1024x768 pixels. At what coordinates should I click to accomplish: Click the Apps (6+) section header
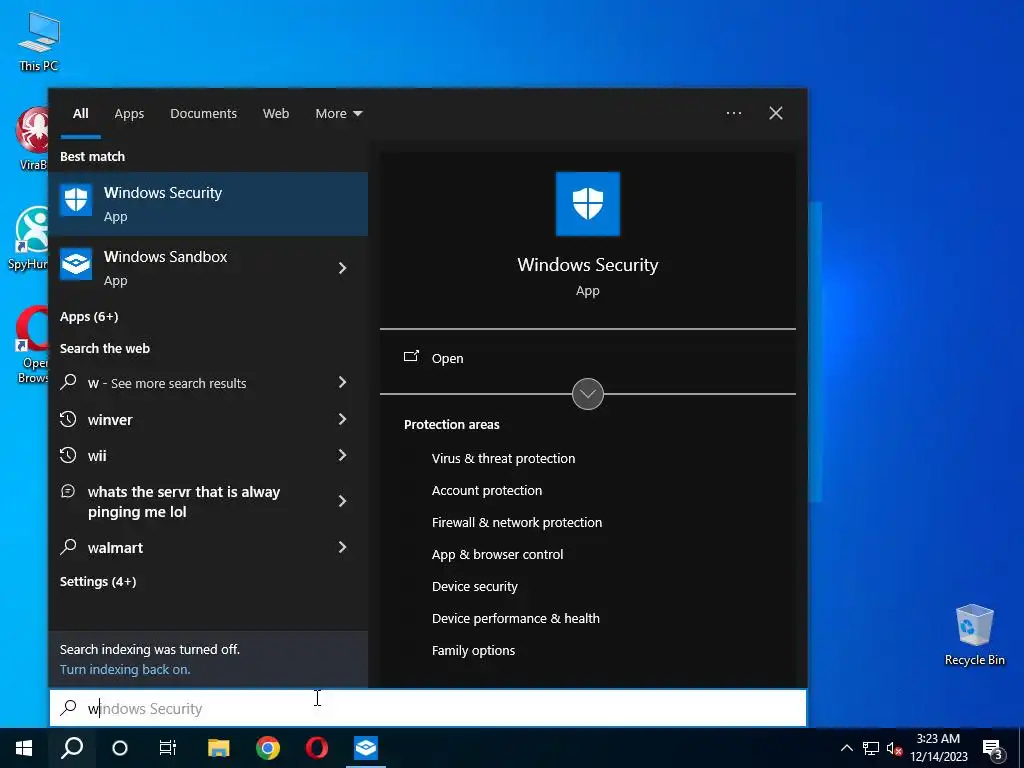(89, 317)
